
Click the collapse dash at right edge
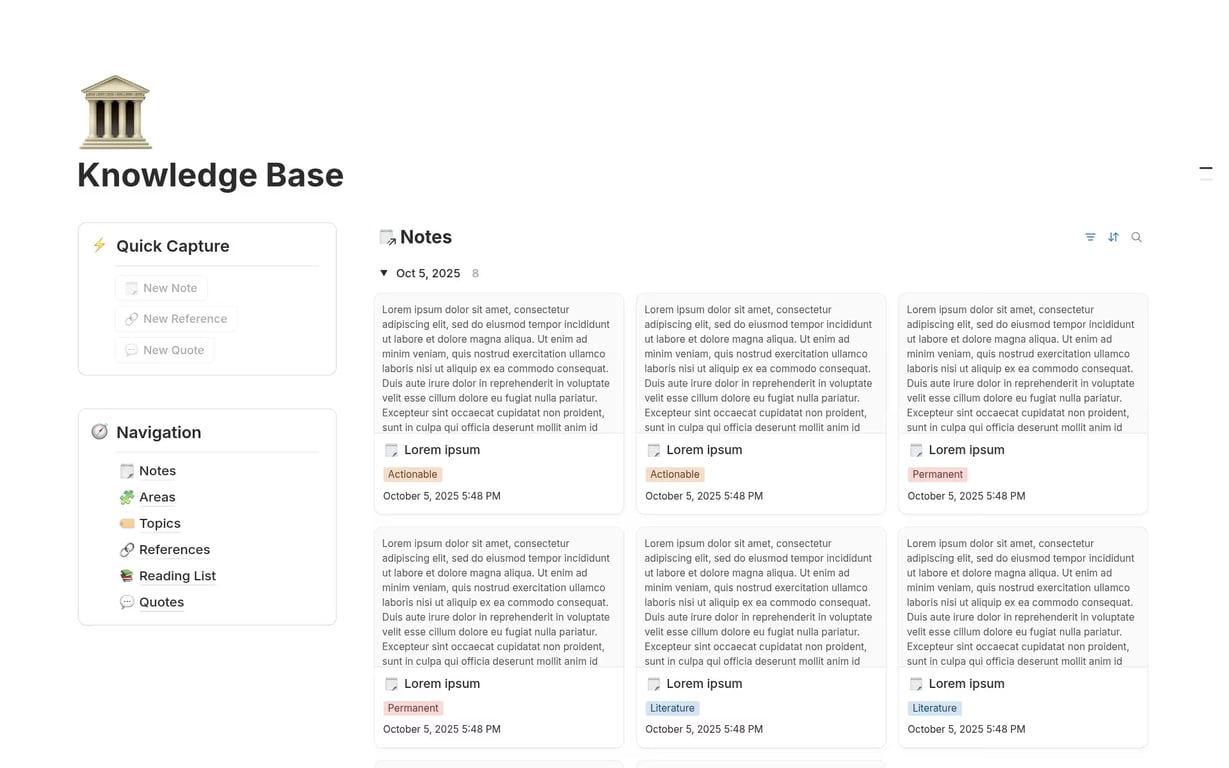pyautogui.click(x=1205, y=168)
